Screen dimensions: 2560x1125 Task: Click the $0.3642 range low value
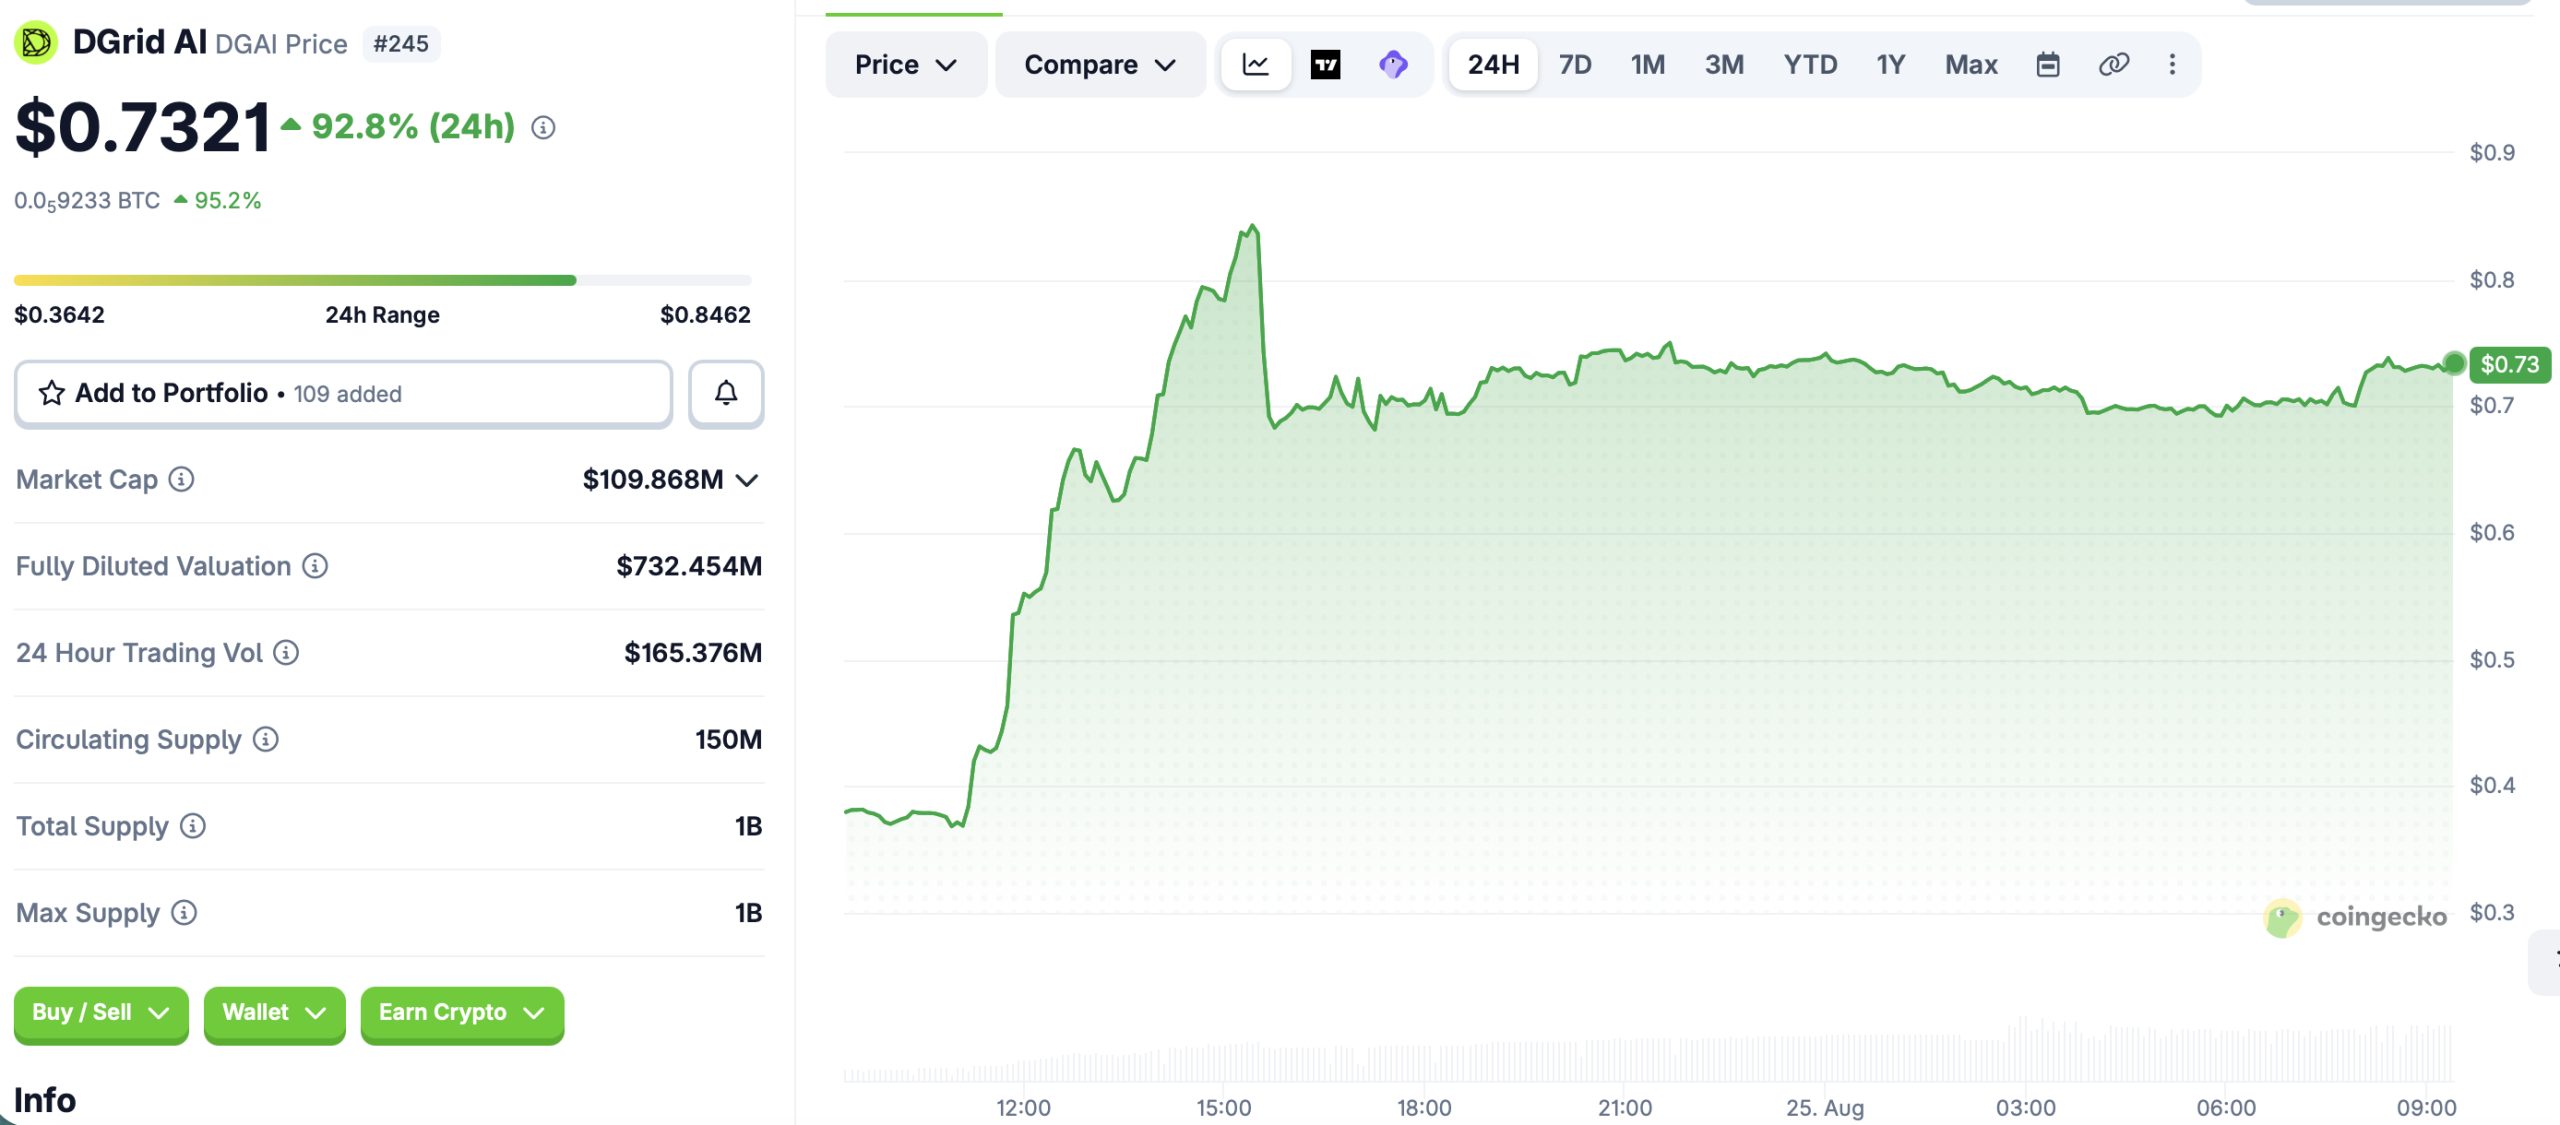click(x=59, y=315)
